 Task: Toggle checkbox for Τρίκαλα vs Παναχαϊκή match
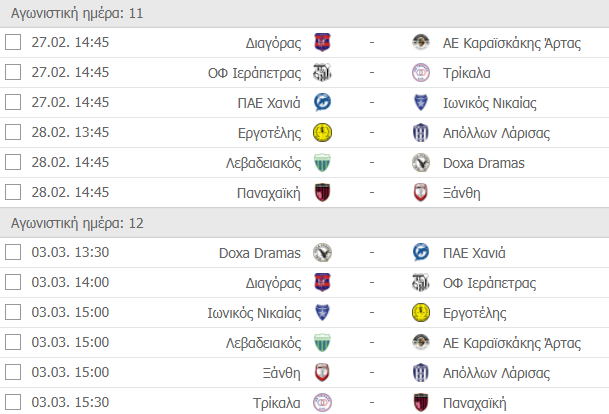click(x=13, y=403)
